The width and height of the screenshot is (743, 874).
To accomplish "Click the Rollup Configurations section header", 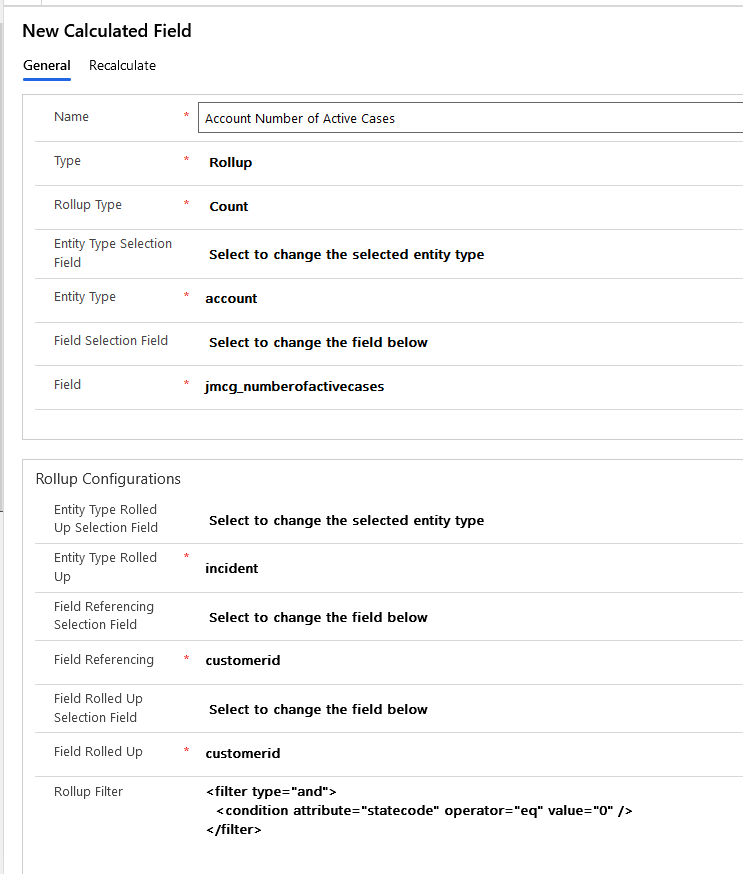I will 108,479.
